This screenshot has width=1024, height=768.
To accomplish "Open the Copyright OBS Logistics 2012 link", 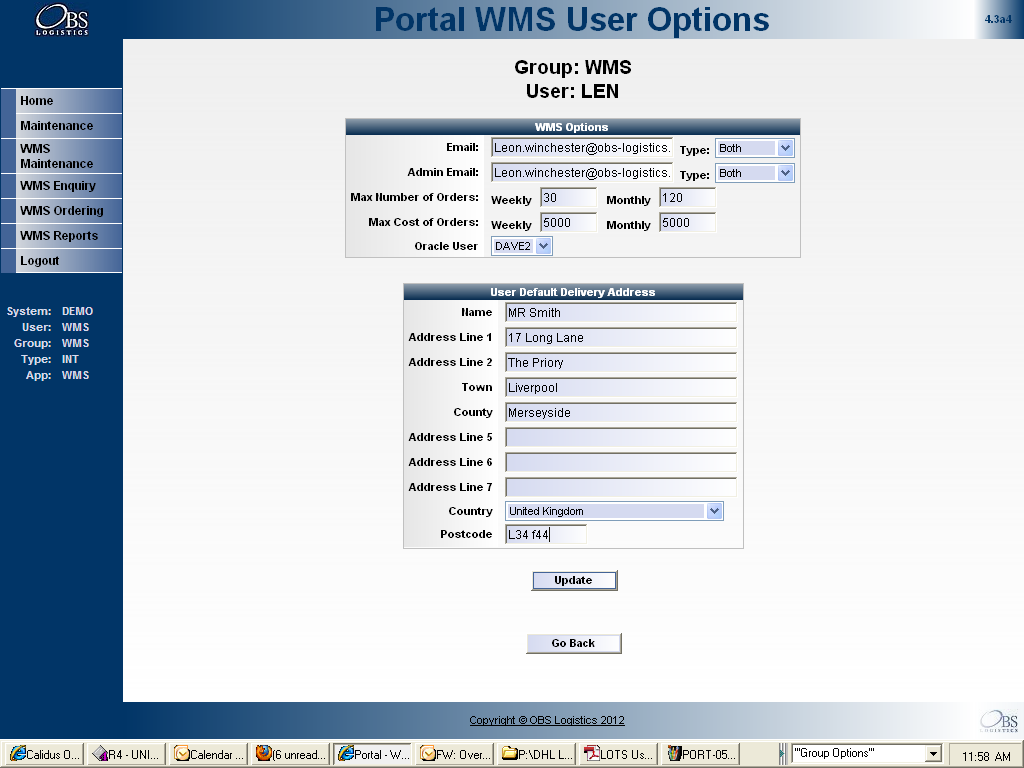I will 547,720.
